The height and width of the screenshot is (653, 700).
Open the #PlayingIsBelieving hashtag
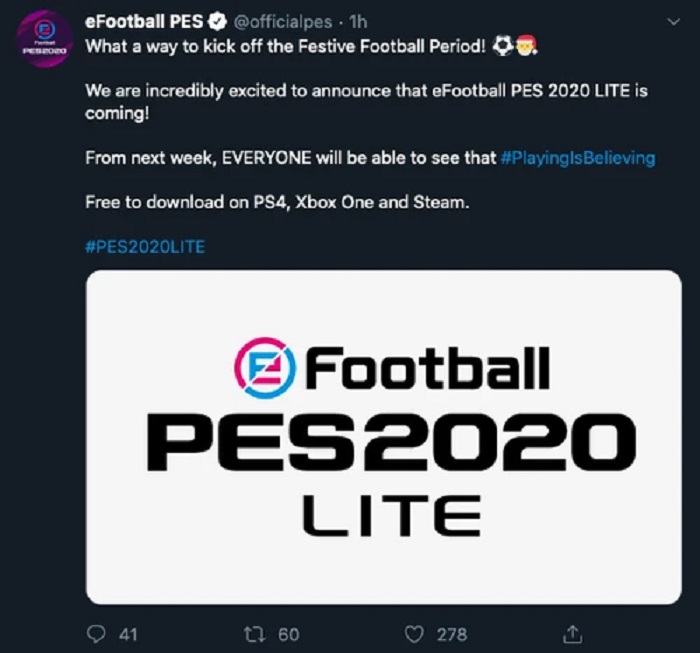[577, 158]
